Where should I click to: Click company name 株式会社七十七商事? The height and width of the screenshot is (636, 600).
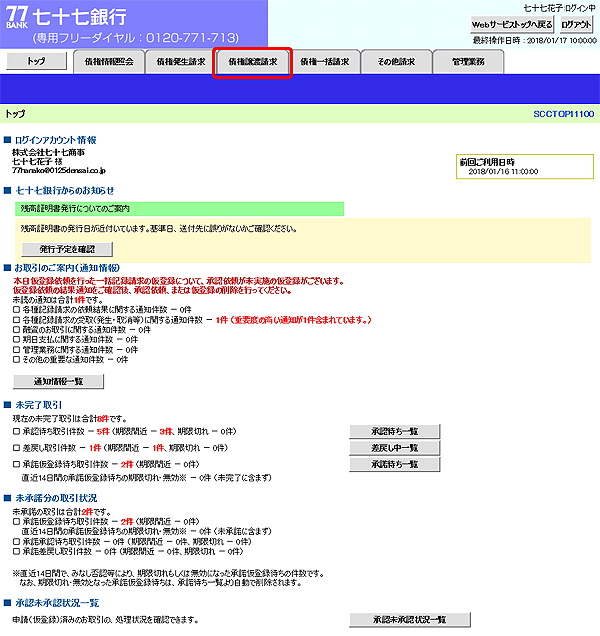pos(48,153)
